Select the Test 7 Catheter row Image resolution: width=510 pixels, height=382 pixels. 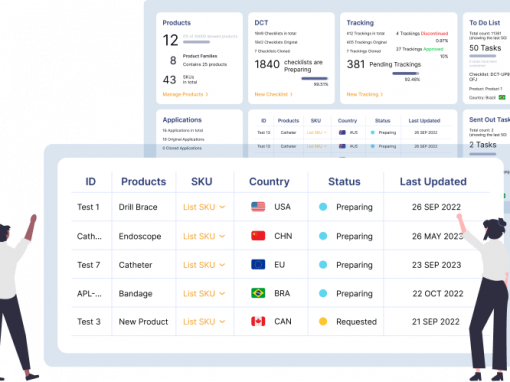280,265
